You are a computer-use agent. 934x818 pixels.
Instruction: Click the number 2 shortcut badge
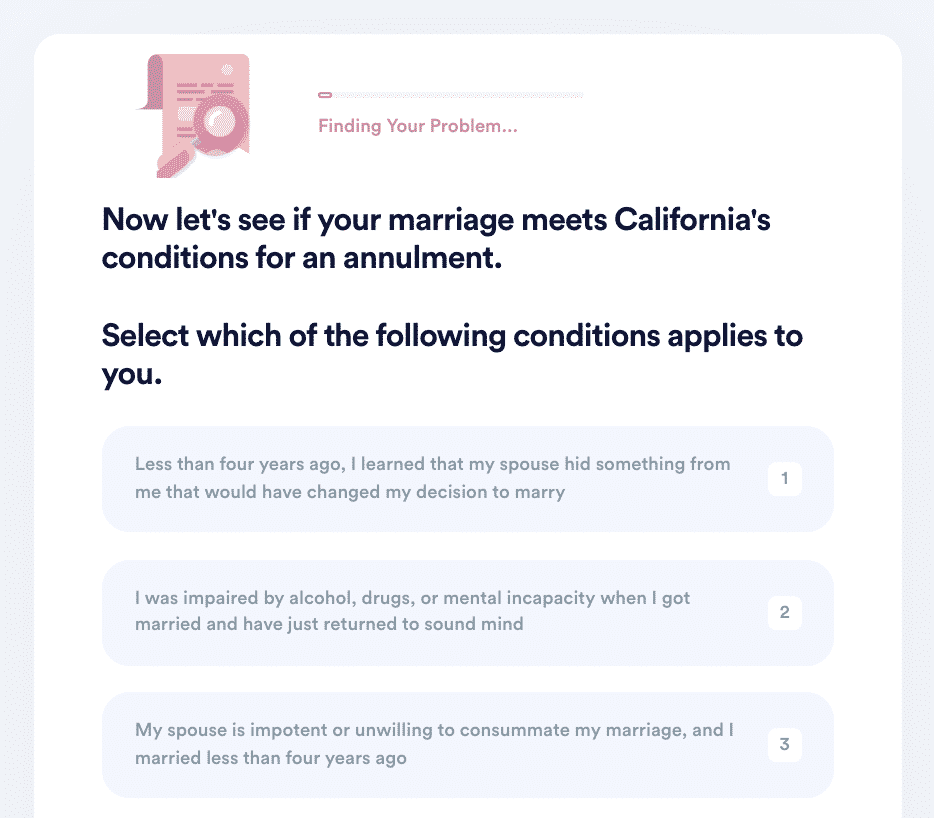[x=784, y=612]
